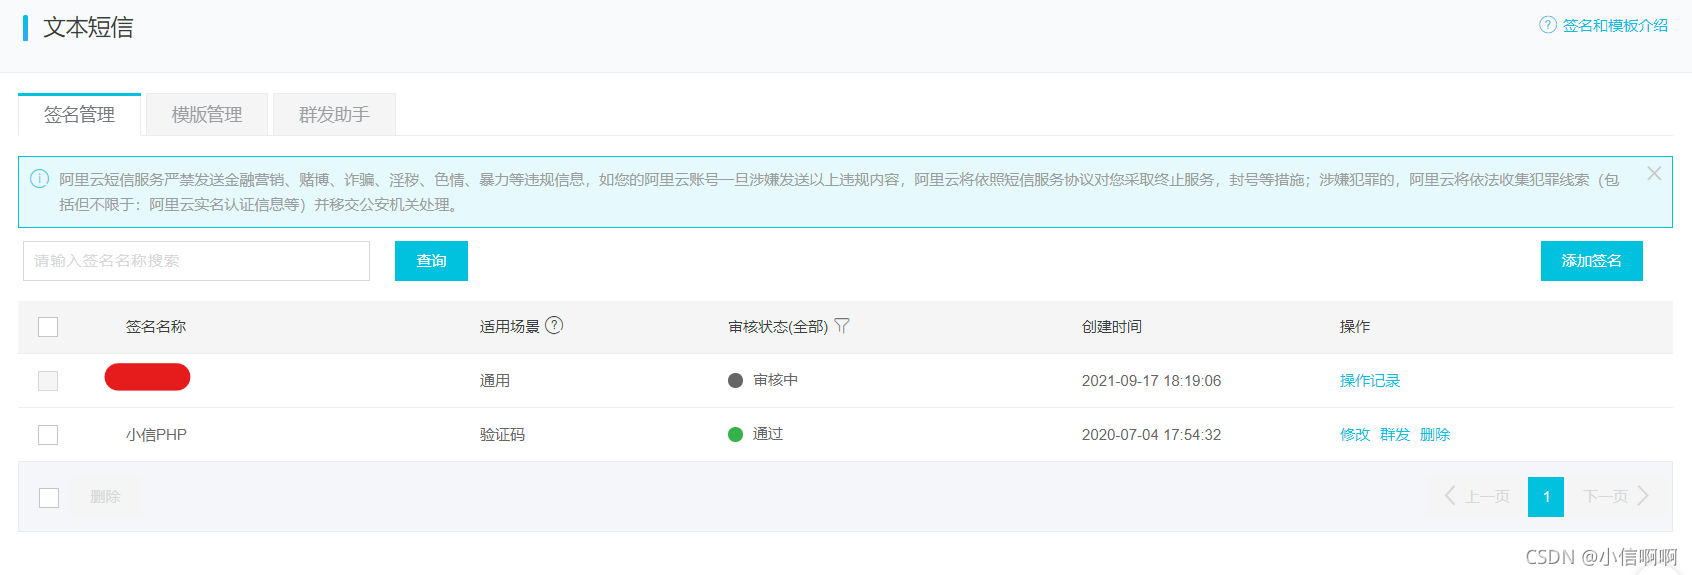Close the blue notice banner

pyautogui.click(x=1654, y=173)
